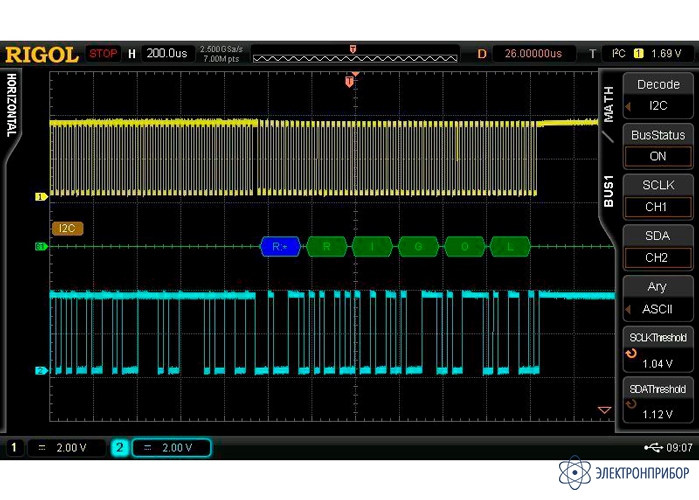Toggle BusStatus ON setting
699x500 pixels.
tap(658, 146)
